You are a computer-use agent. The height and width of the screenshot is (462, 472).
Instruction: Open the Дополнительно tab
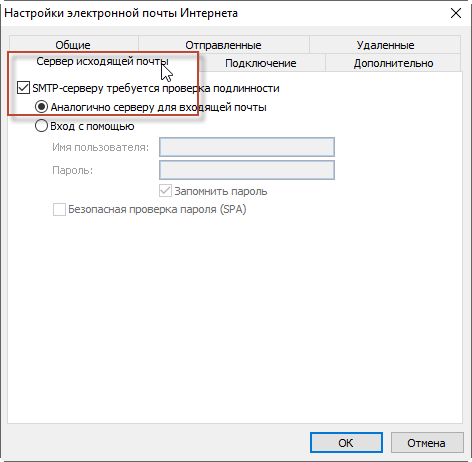click(x=393, y=63)
